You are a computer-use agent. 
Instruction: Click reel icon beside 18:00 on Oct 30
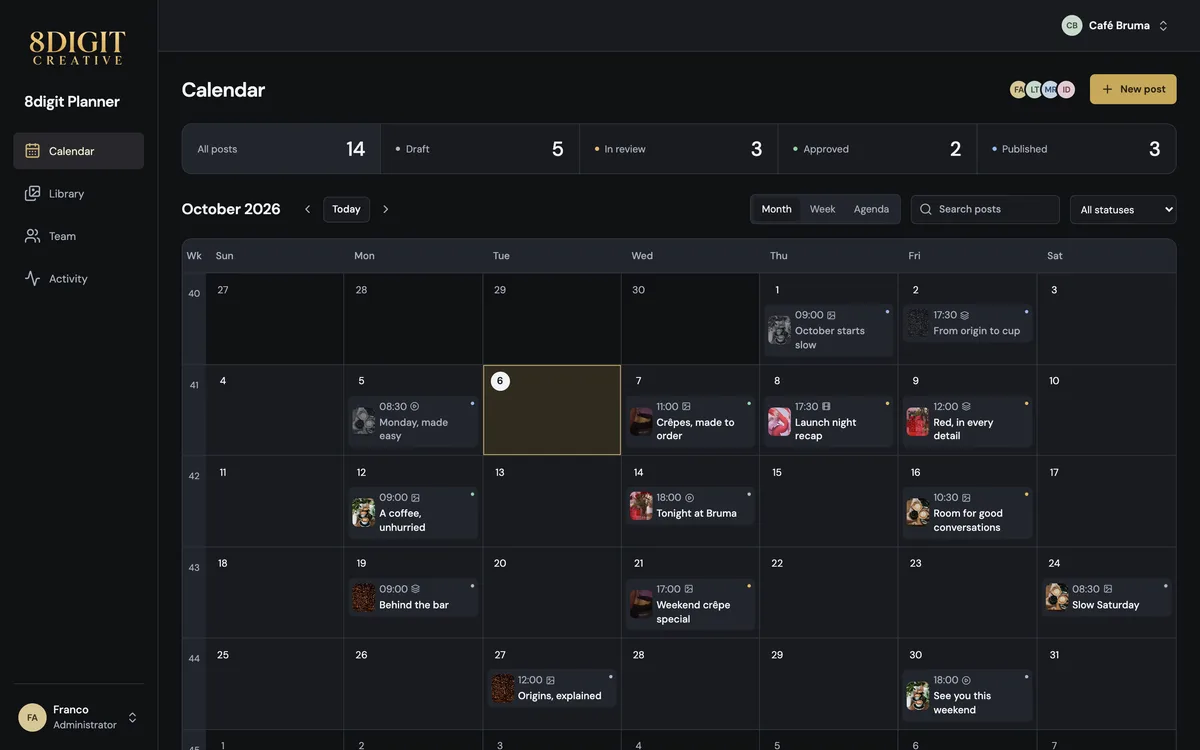click(x=966, y=680)
